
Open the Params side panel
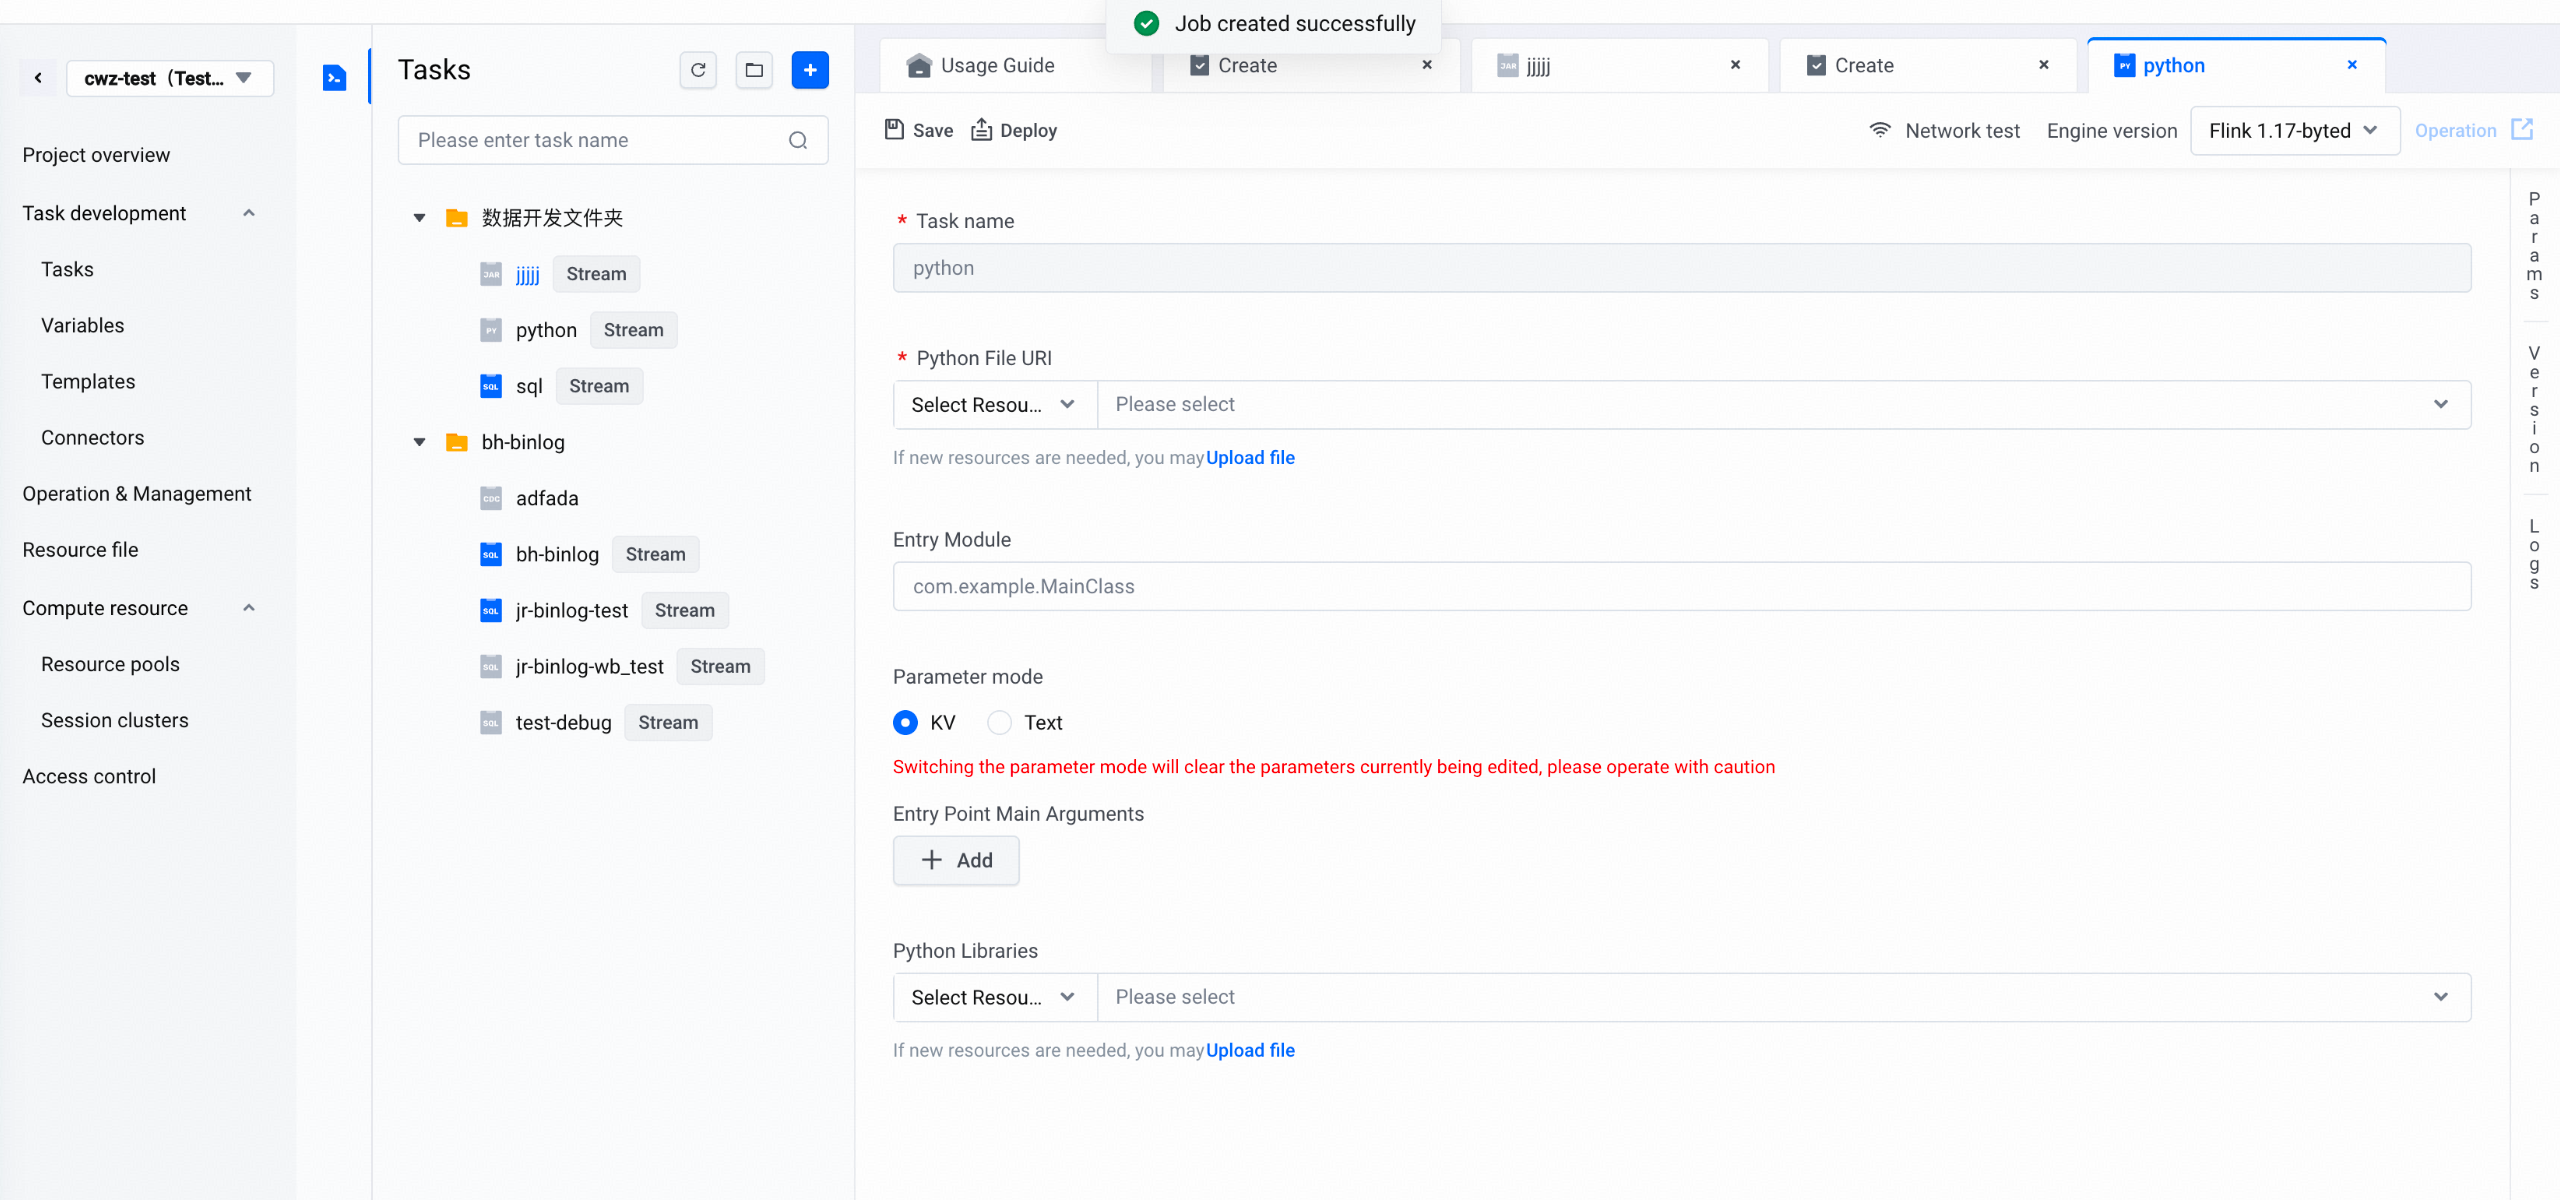(x=2534, y=246)
